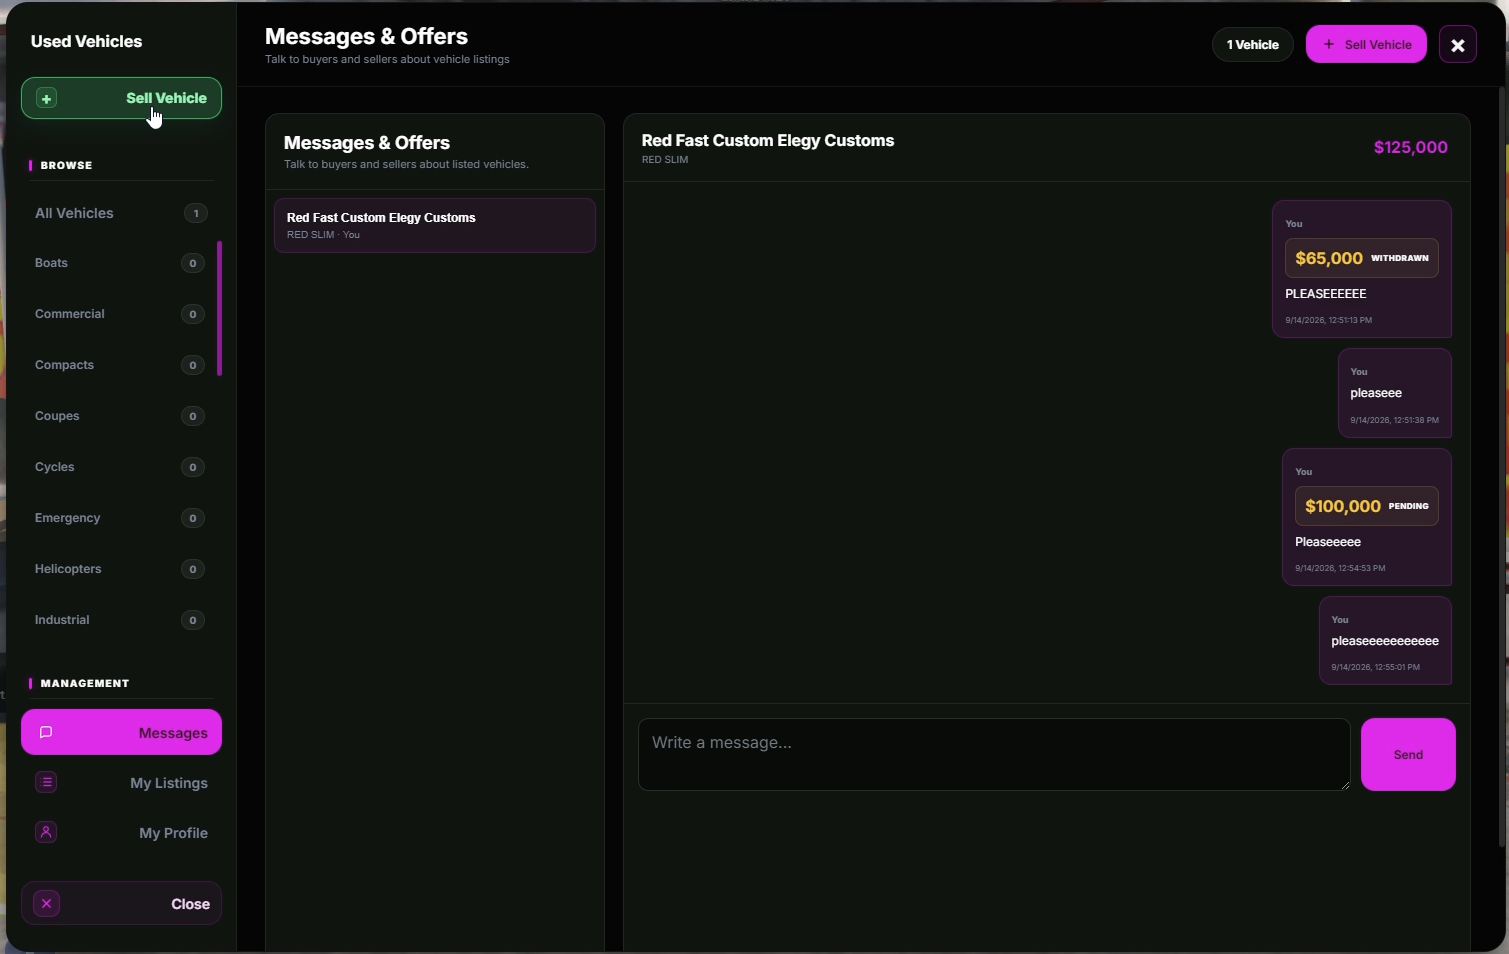Click the Boats count badge
Image resolution: width=1509 pixels, height=954 pixels.
coord(193,263)
